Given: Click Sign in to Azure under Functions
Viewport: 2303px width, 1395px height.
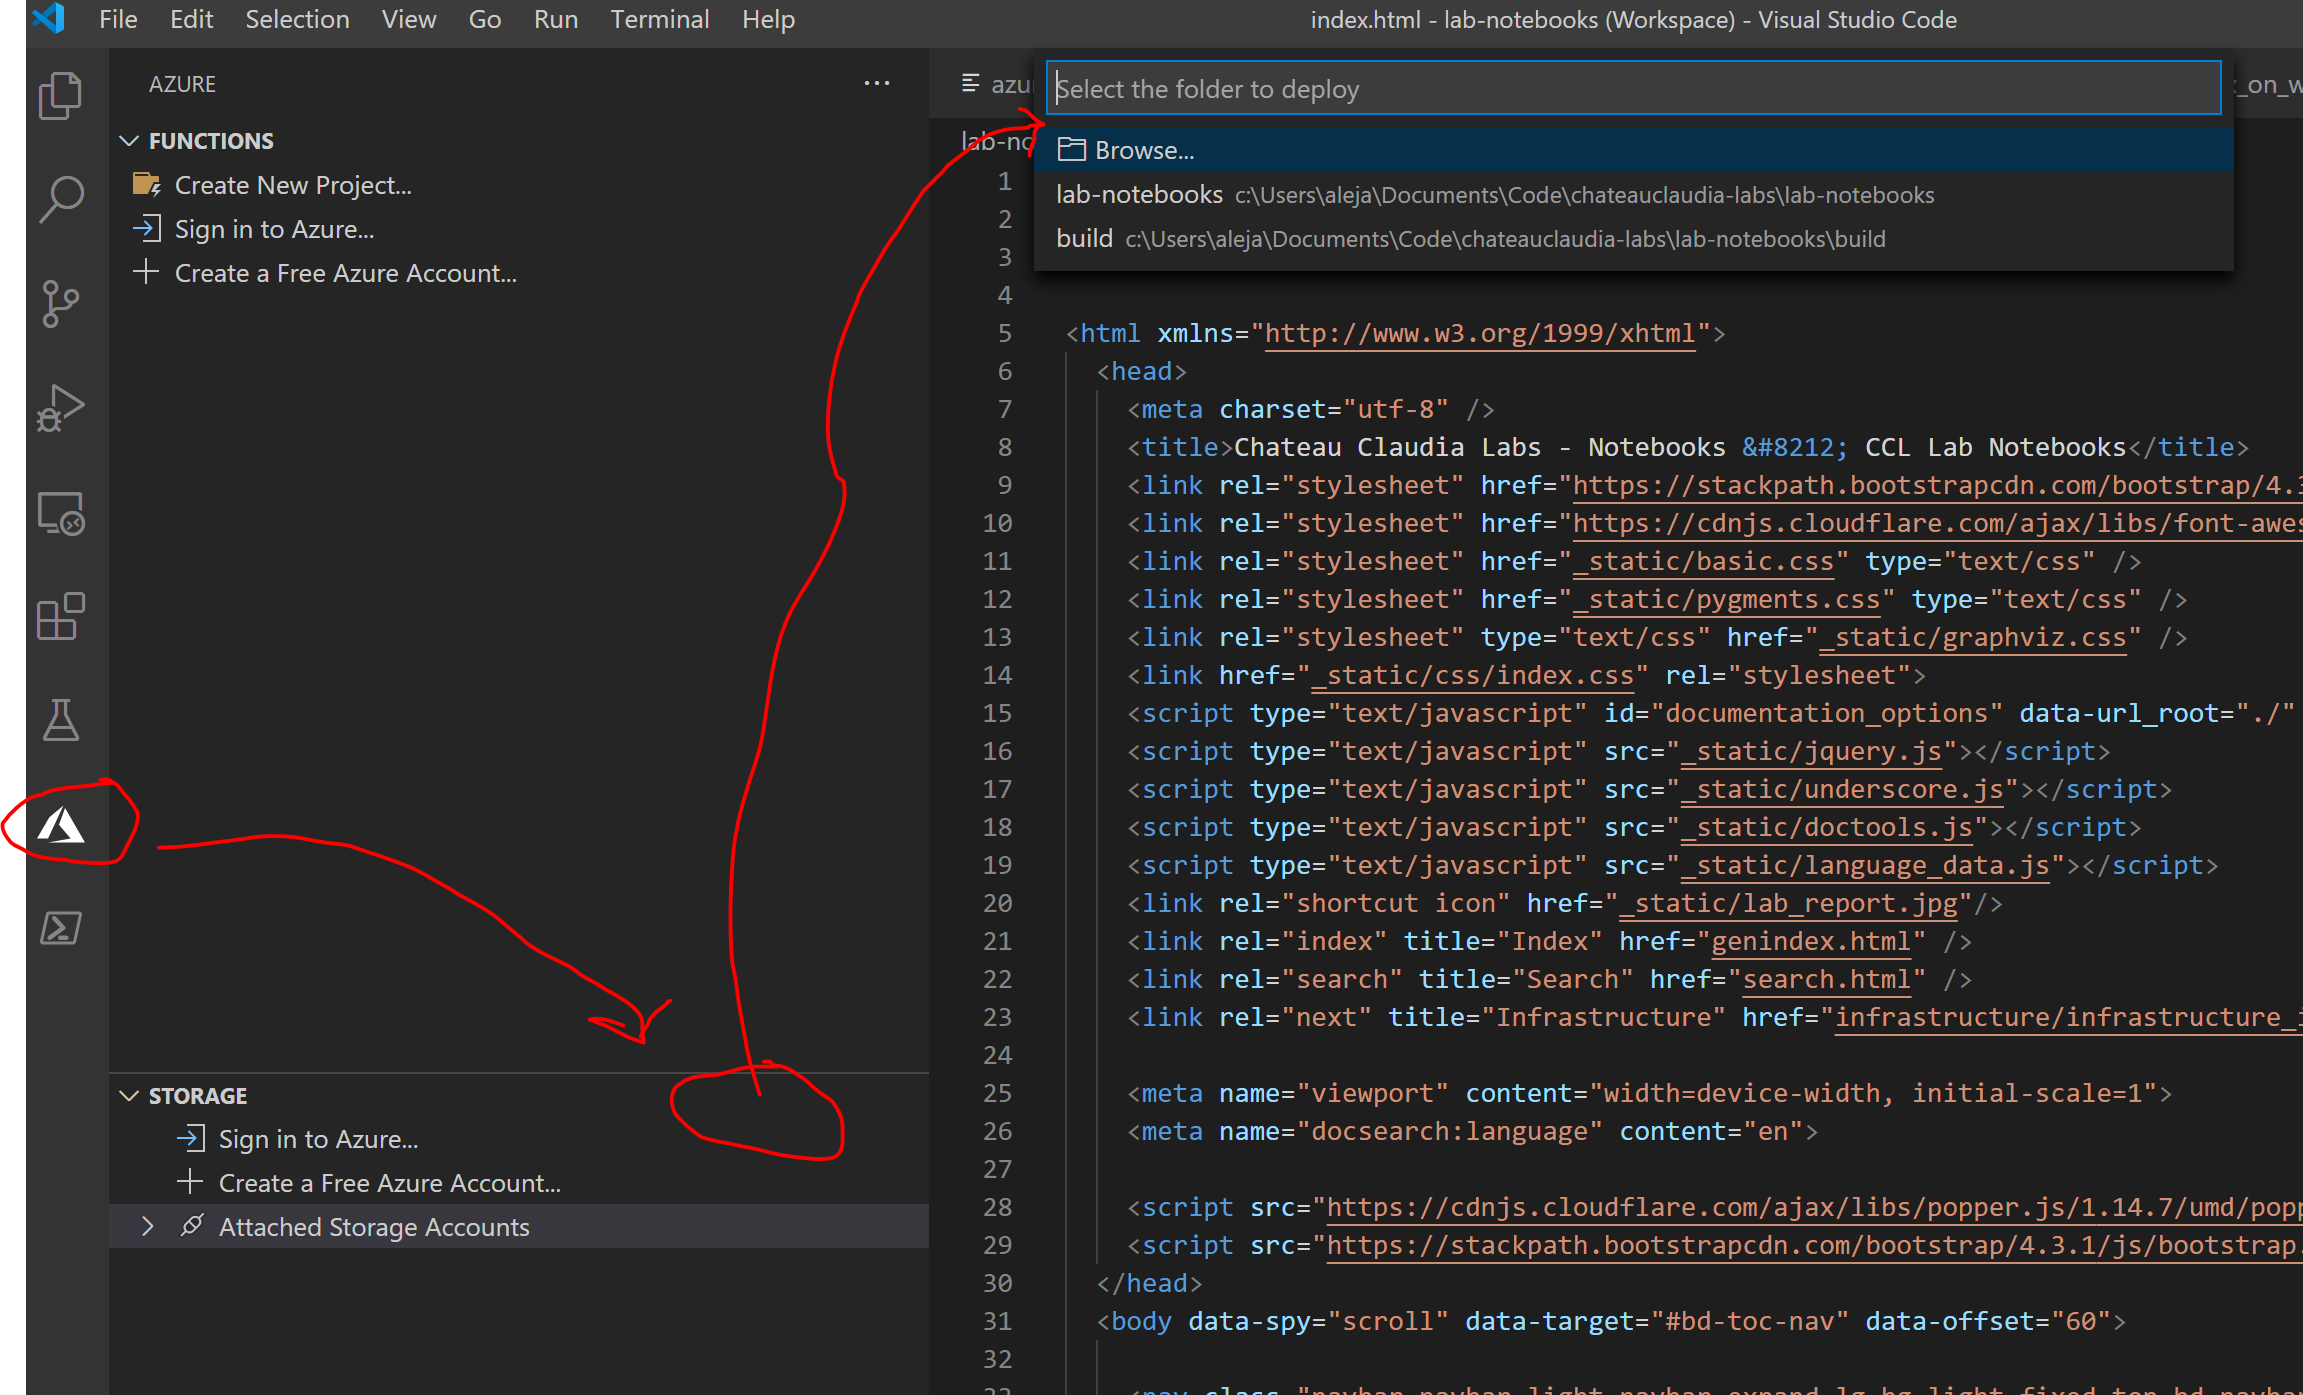Looking at the screenshot, I should 274,229.
